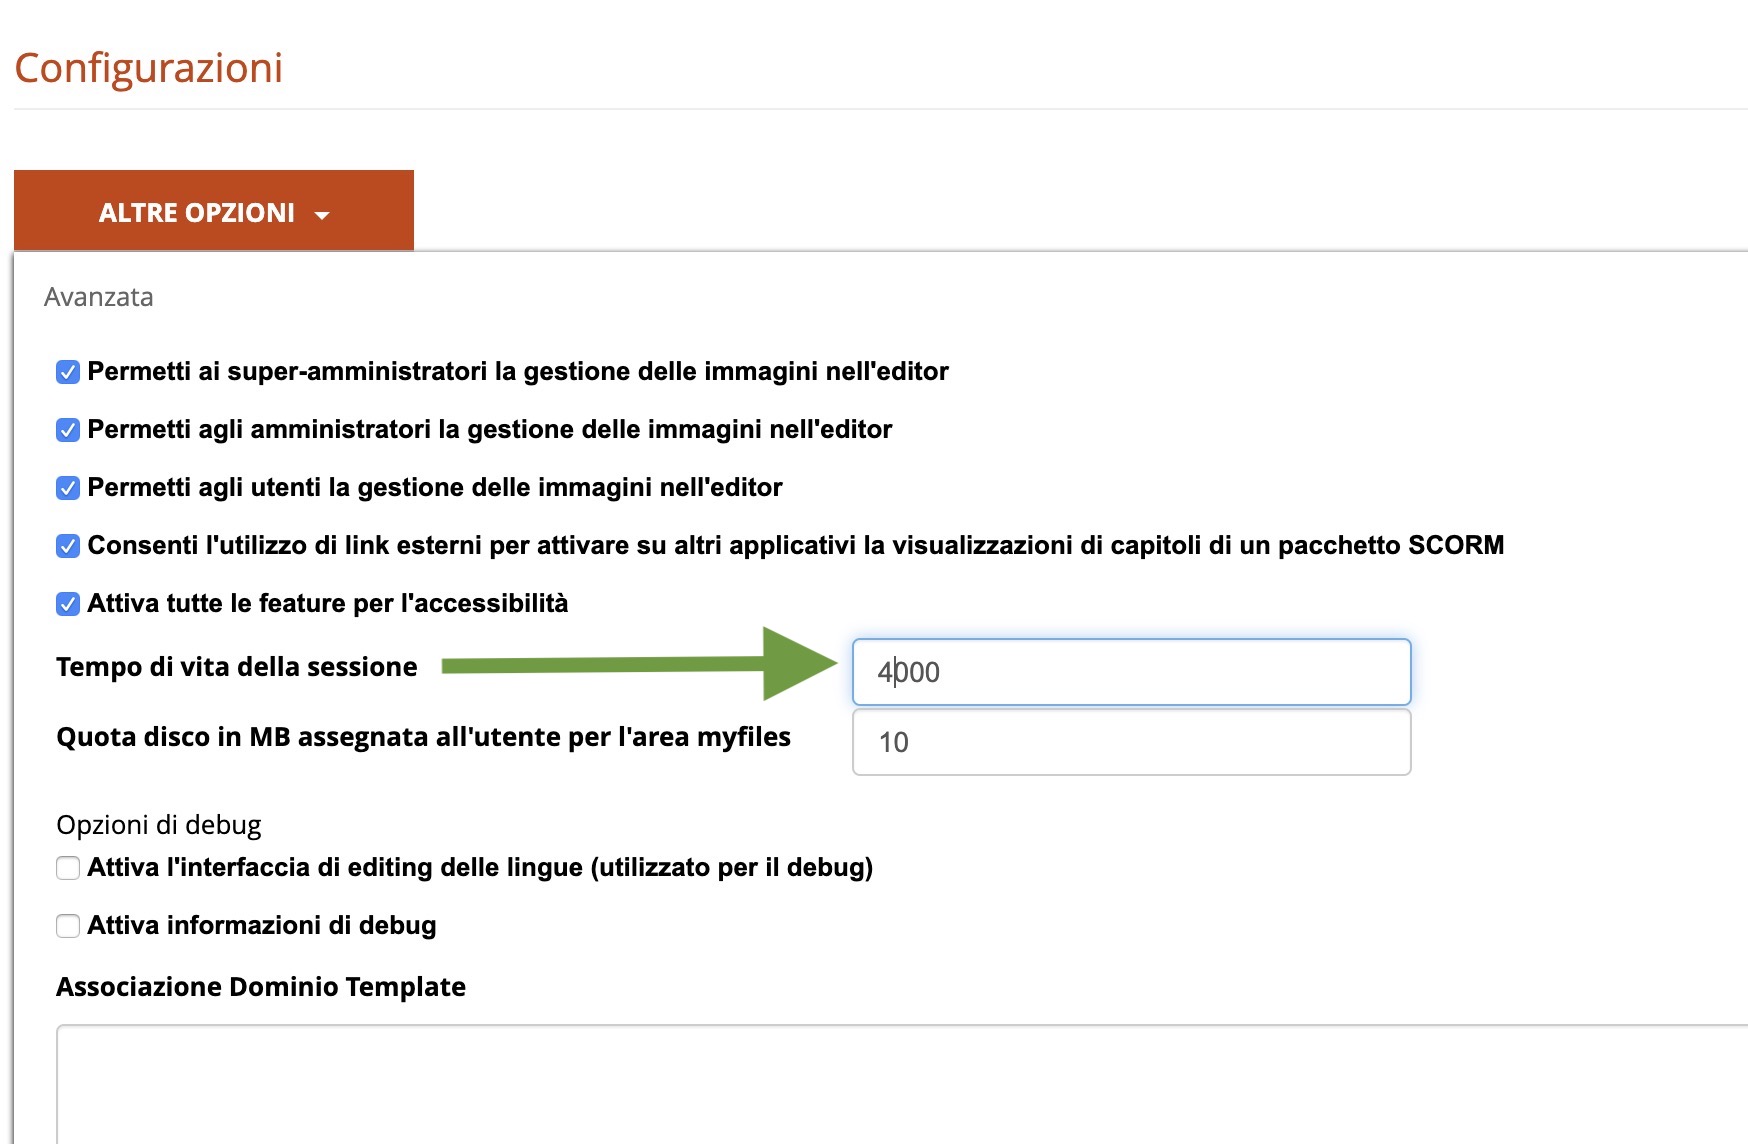
Task: Click the Associazione Dominio Template label
Action: tap(261, 987)
